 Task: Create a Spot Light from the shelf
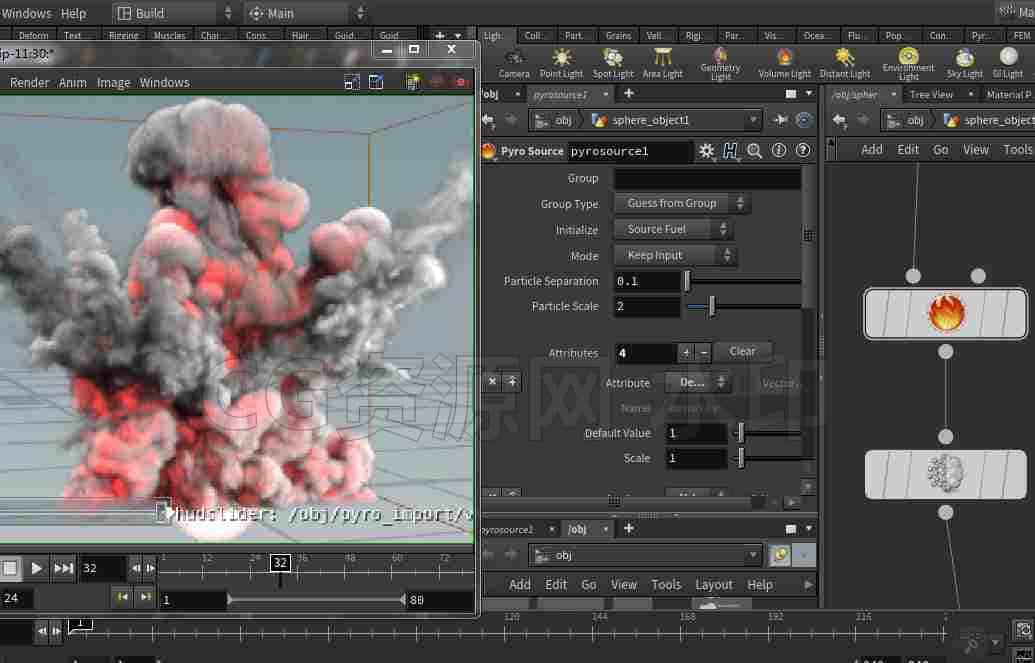pos(613,63)
